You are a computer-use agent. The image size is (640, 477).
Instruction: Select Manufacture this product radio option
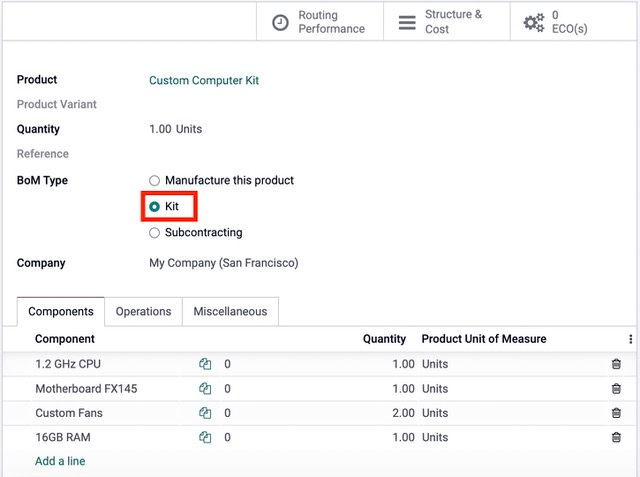coord(154,181)
